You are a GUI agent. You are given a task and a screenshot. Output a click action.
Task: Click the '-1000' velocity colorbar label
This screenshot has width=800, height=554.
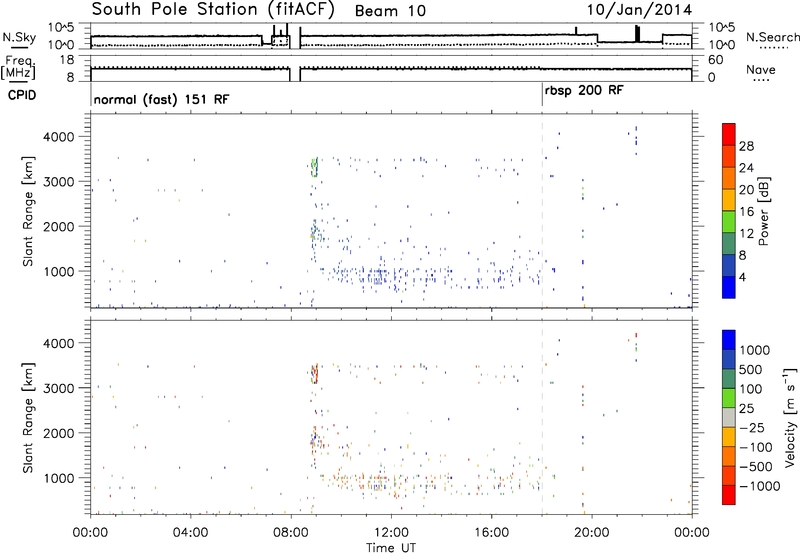point(759,486)
